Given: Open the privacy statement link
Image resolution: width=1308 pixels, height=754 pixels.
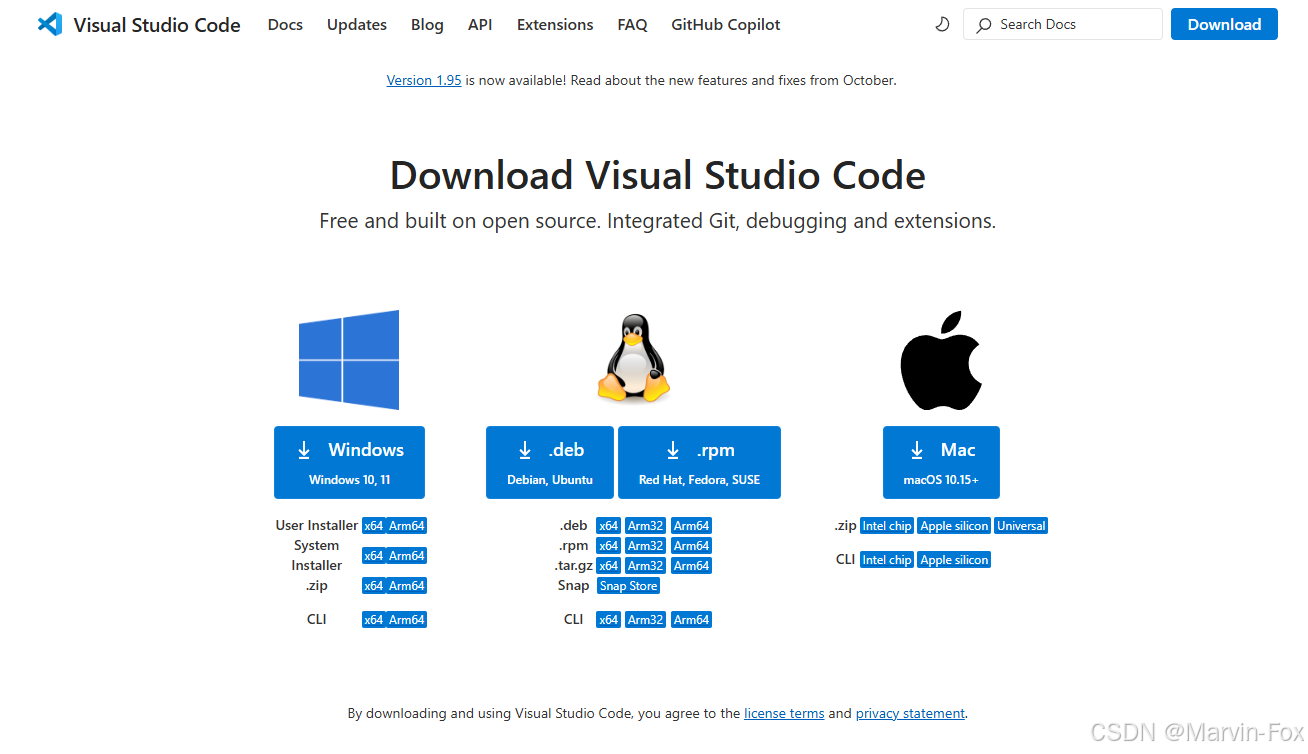Looking at the screenshot, I should [910, 714].
